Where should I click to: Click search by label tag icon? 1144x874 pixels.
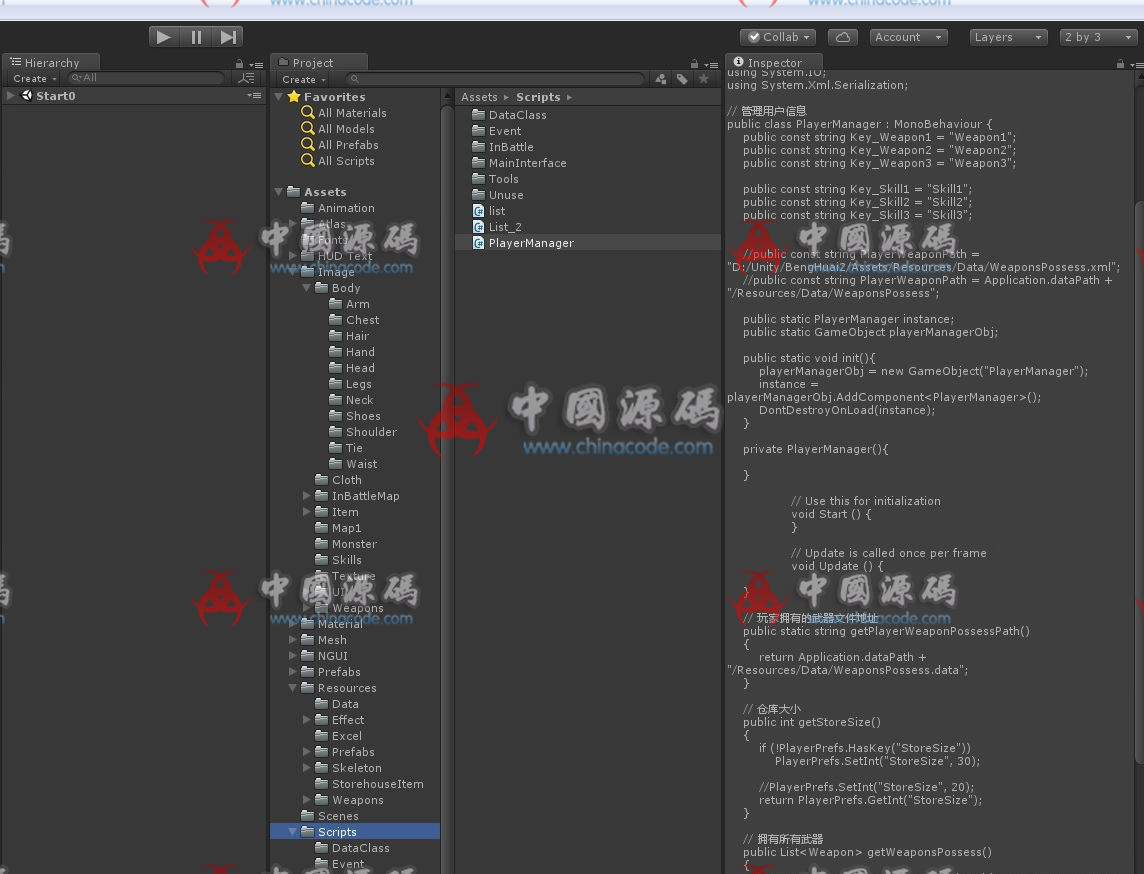(682, 79)
